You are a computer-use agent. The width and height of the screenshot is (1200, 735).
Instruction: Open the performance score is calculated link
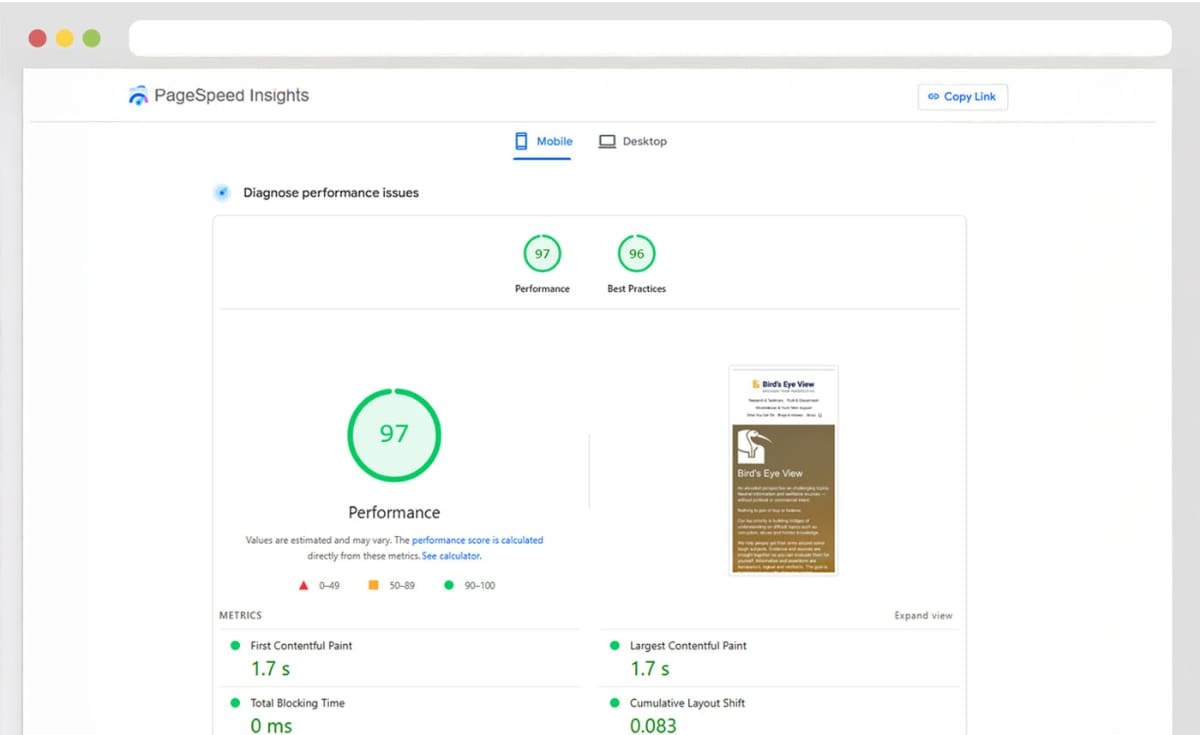point(477,540)
